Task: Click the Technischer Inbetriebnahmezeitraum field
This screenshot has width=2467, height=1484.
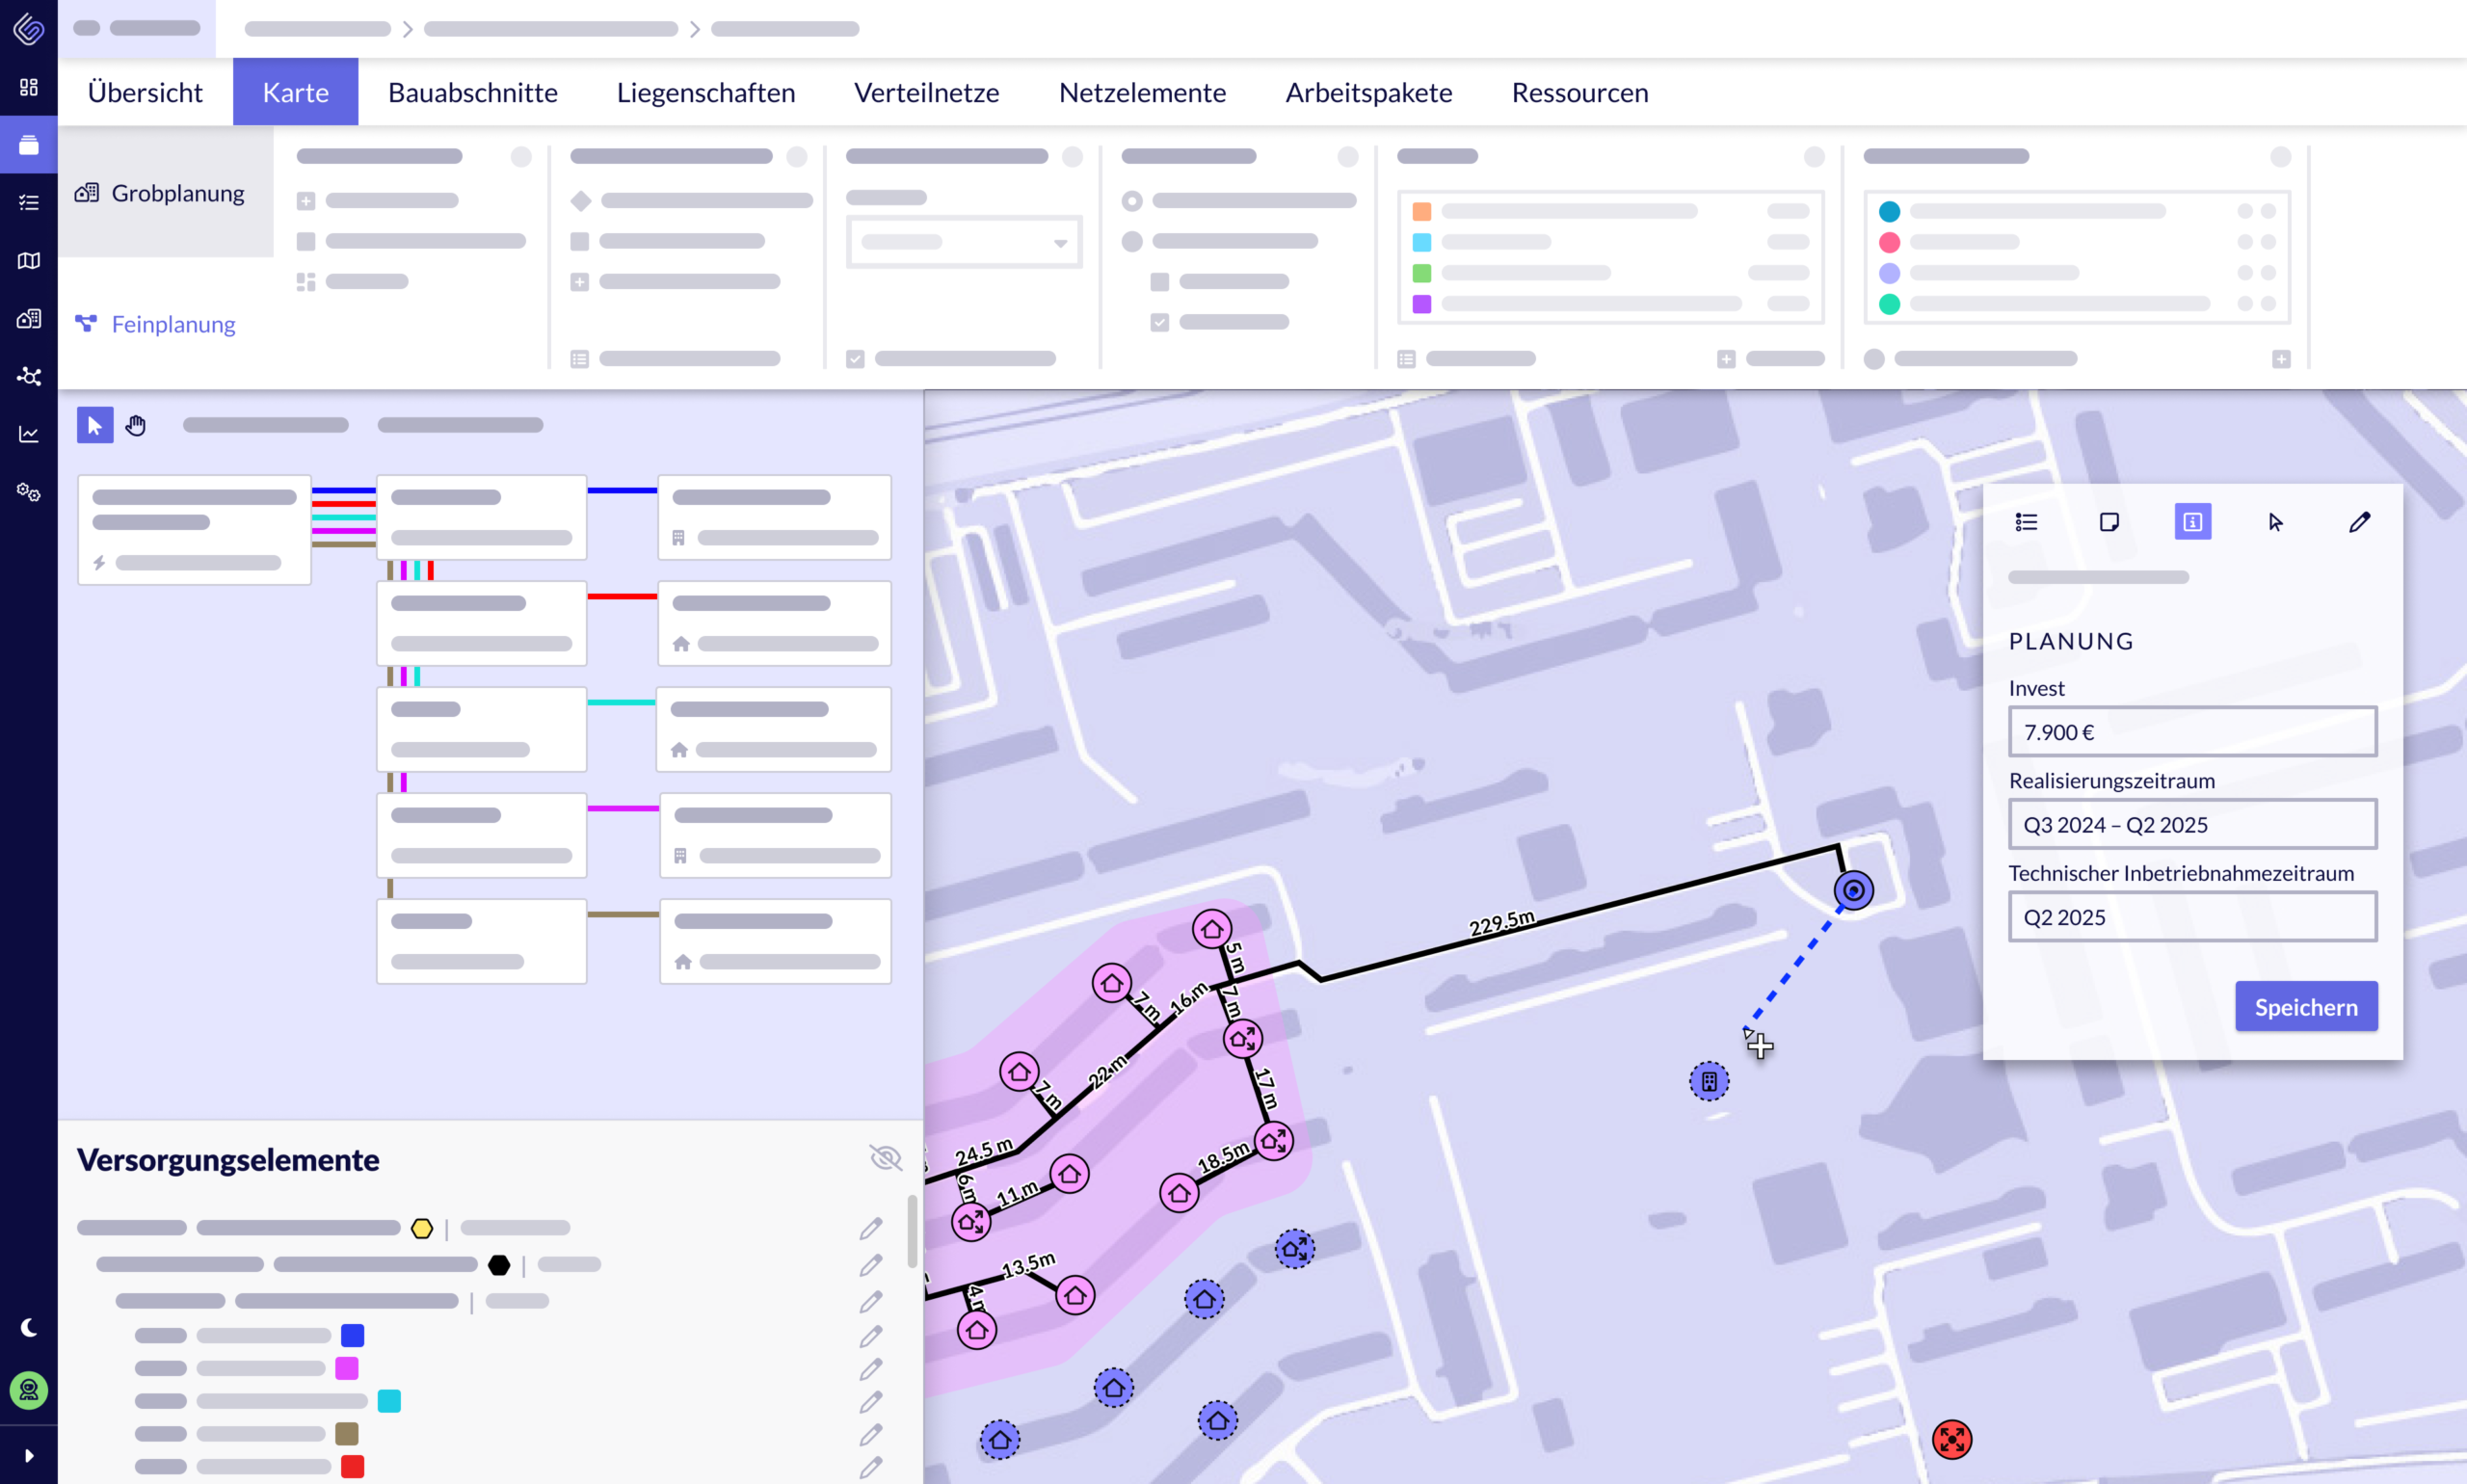Action: pos(2192,916)
